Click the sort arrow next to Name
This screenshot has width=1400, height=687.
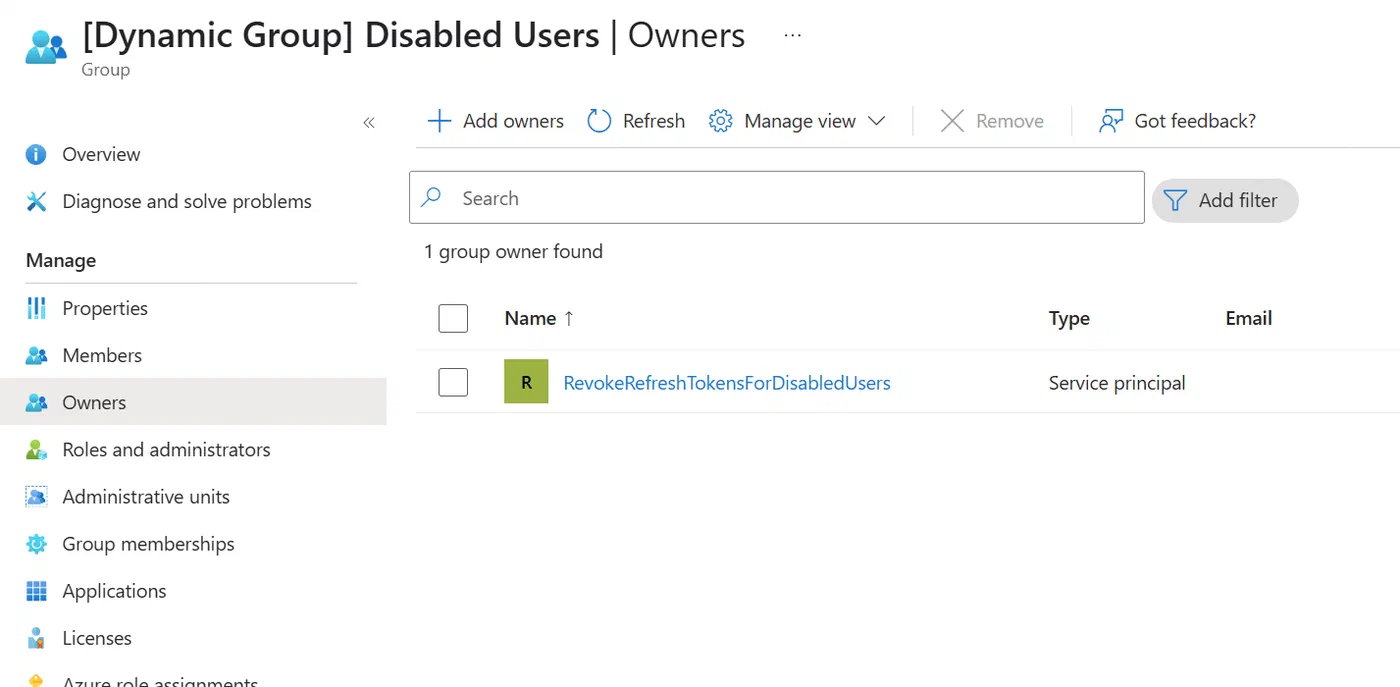(x=569, y=318)
